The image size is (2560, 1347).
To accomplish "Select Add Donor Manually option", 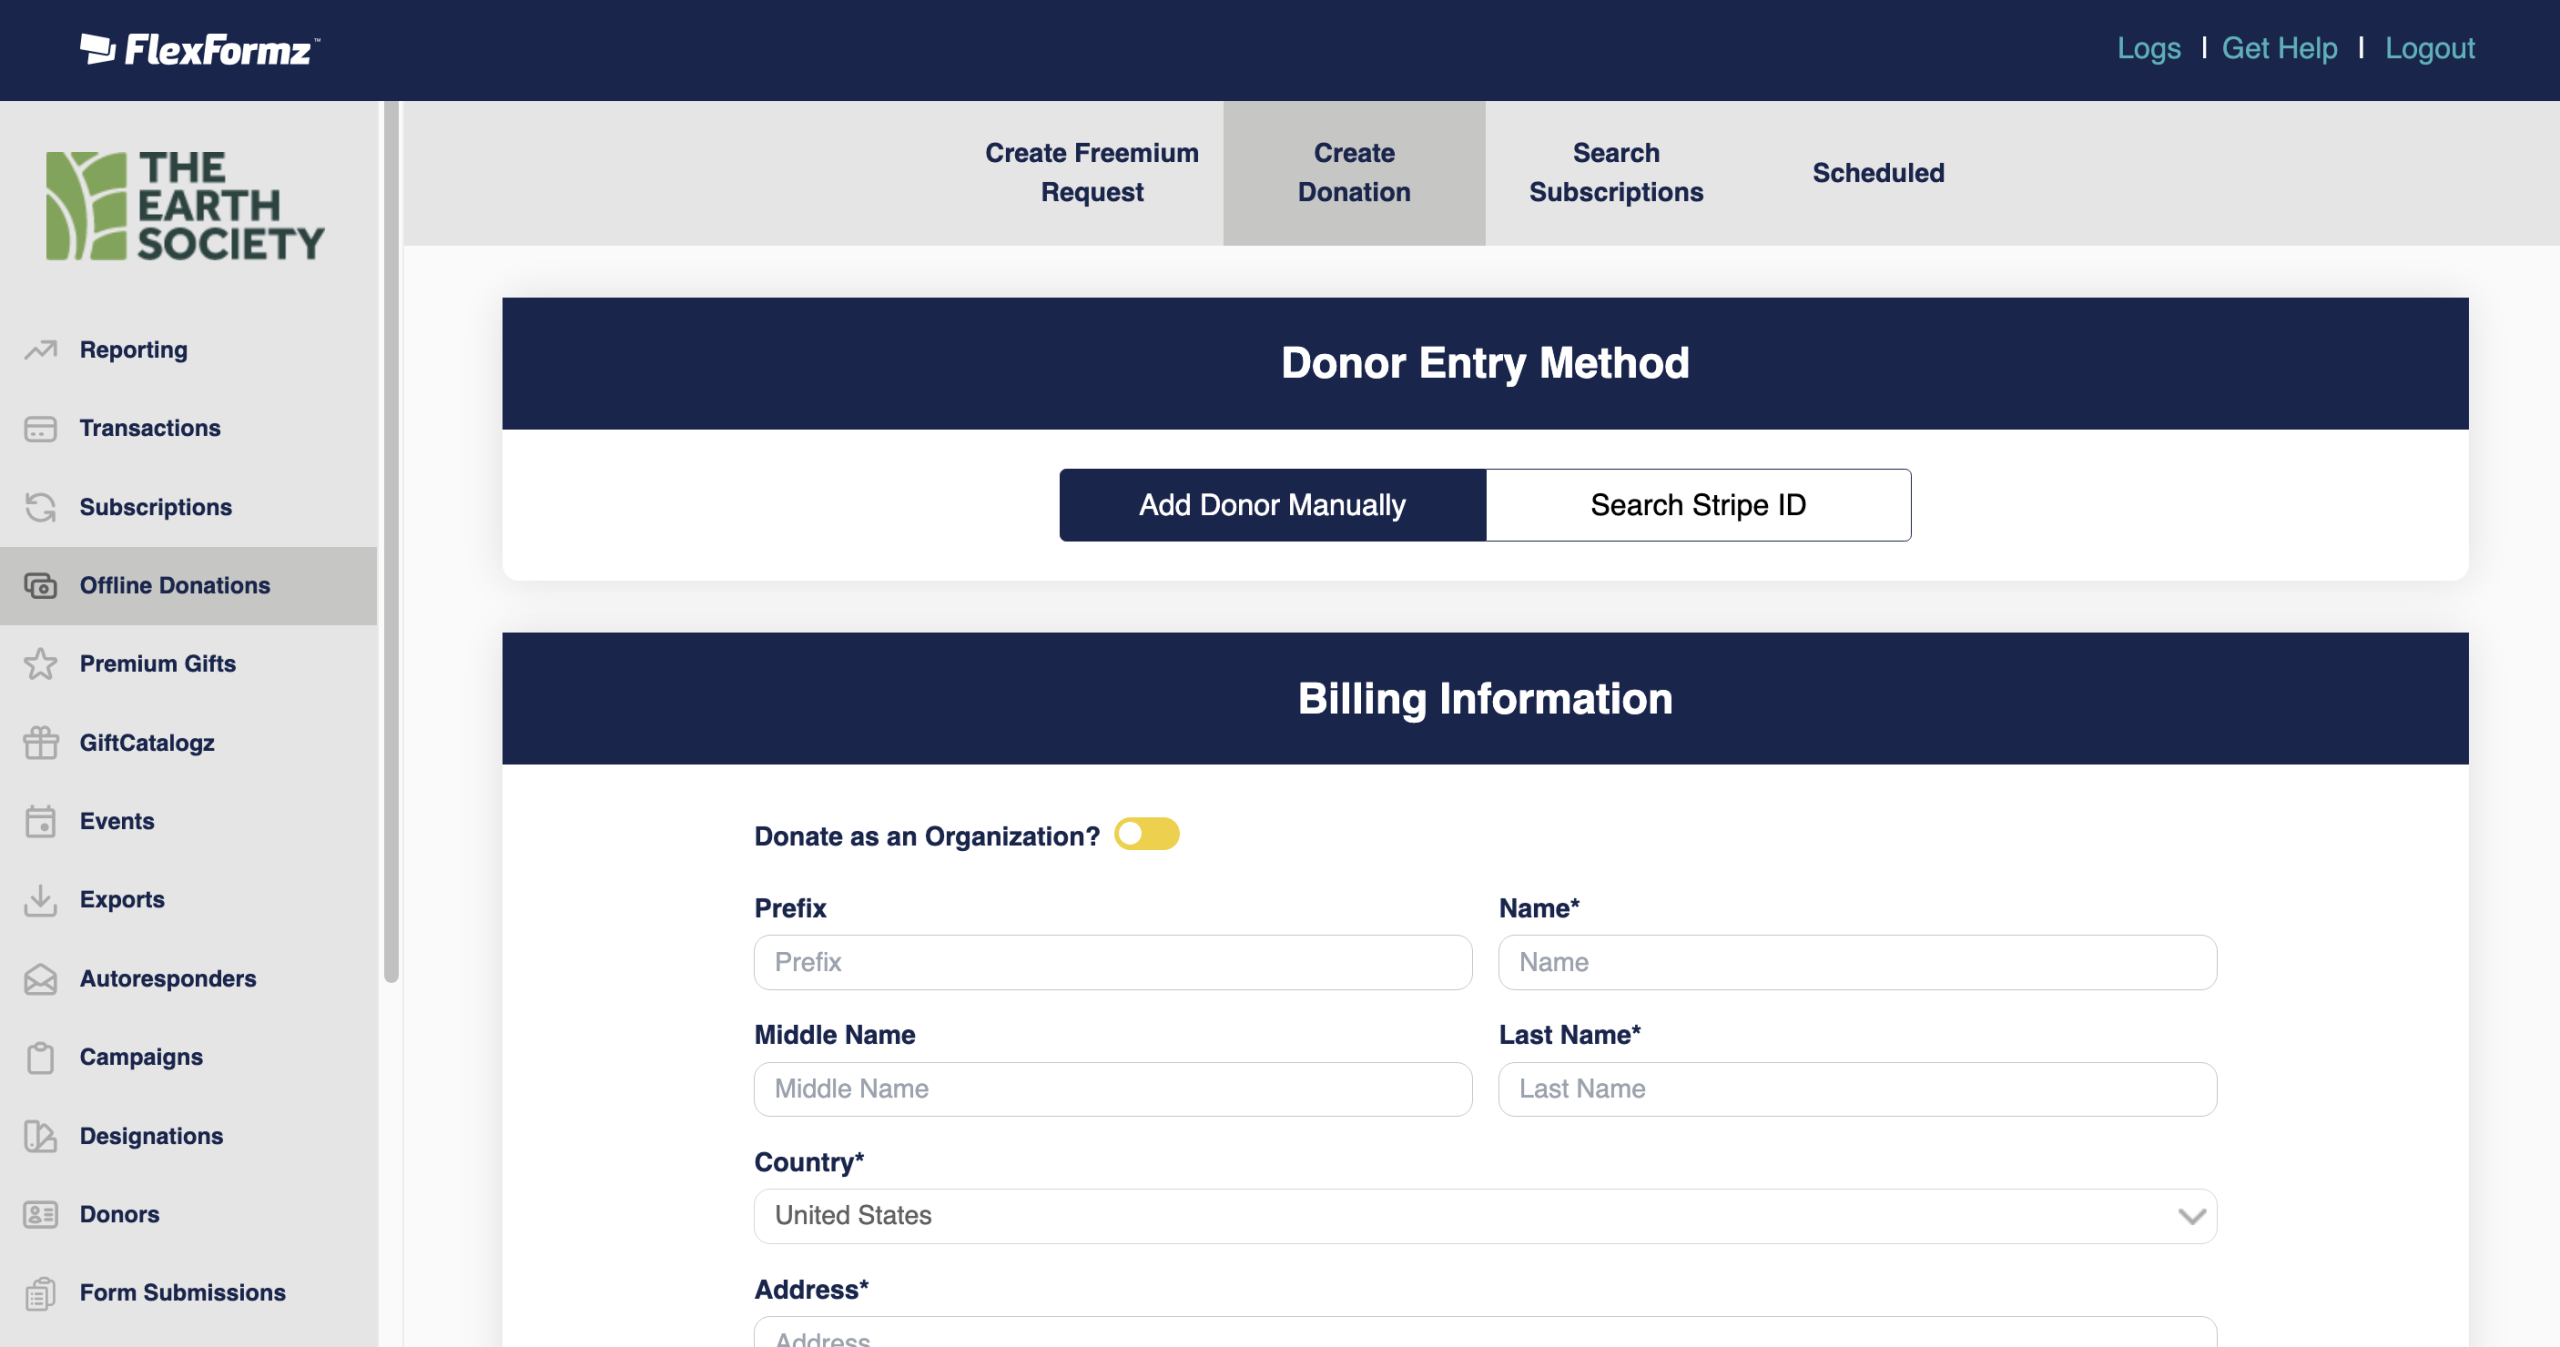I will 1272,505.
